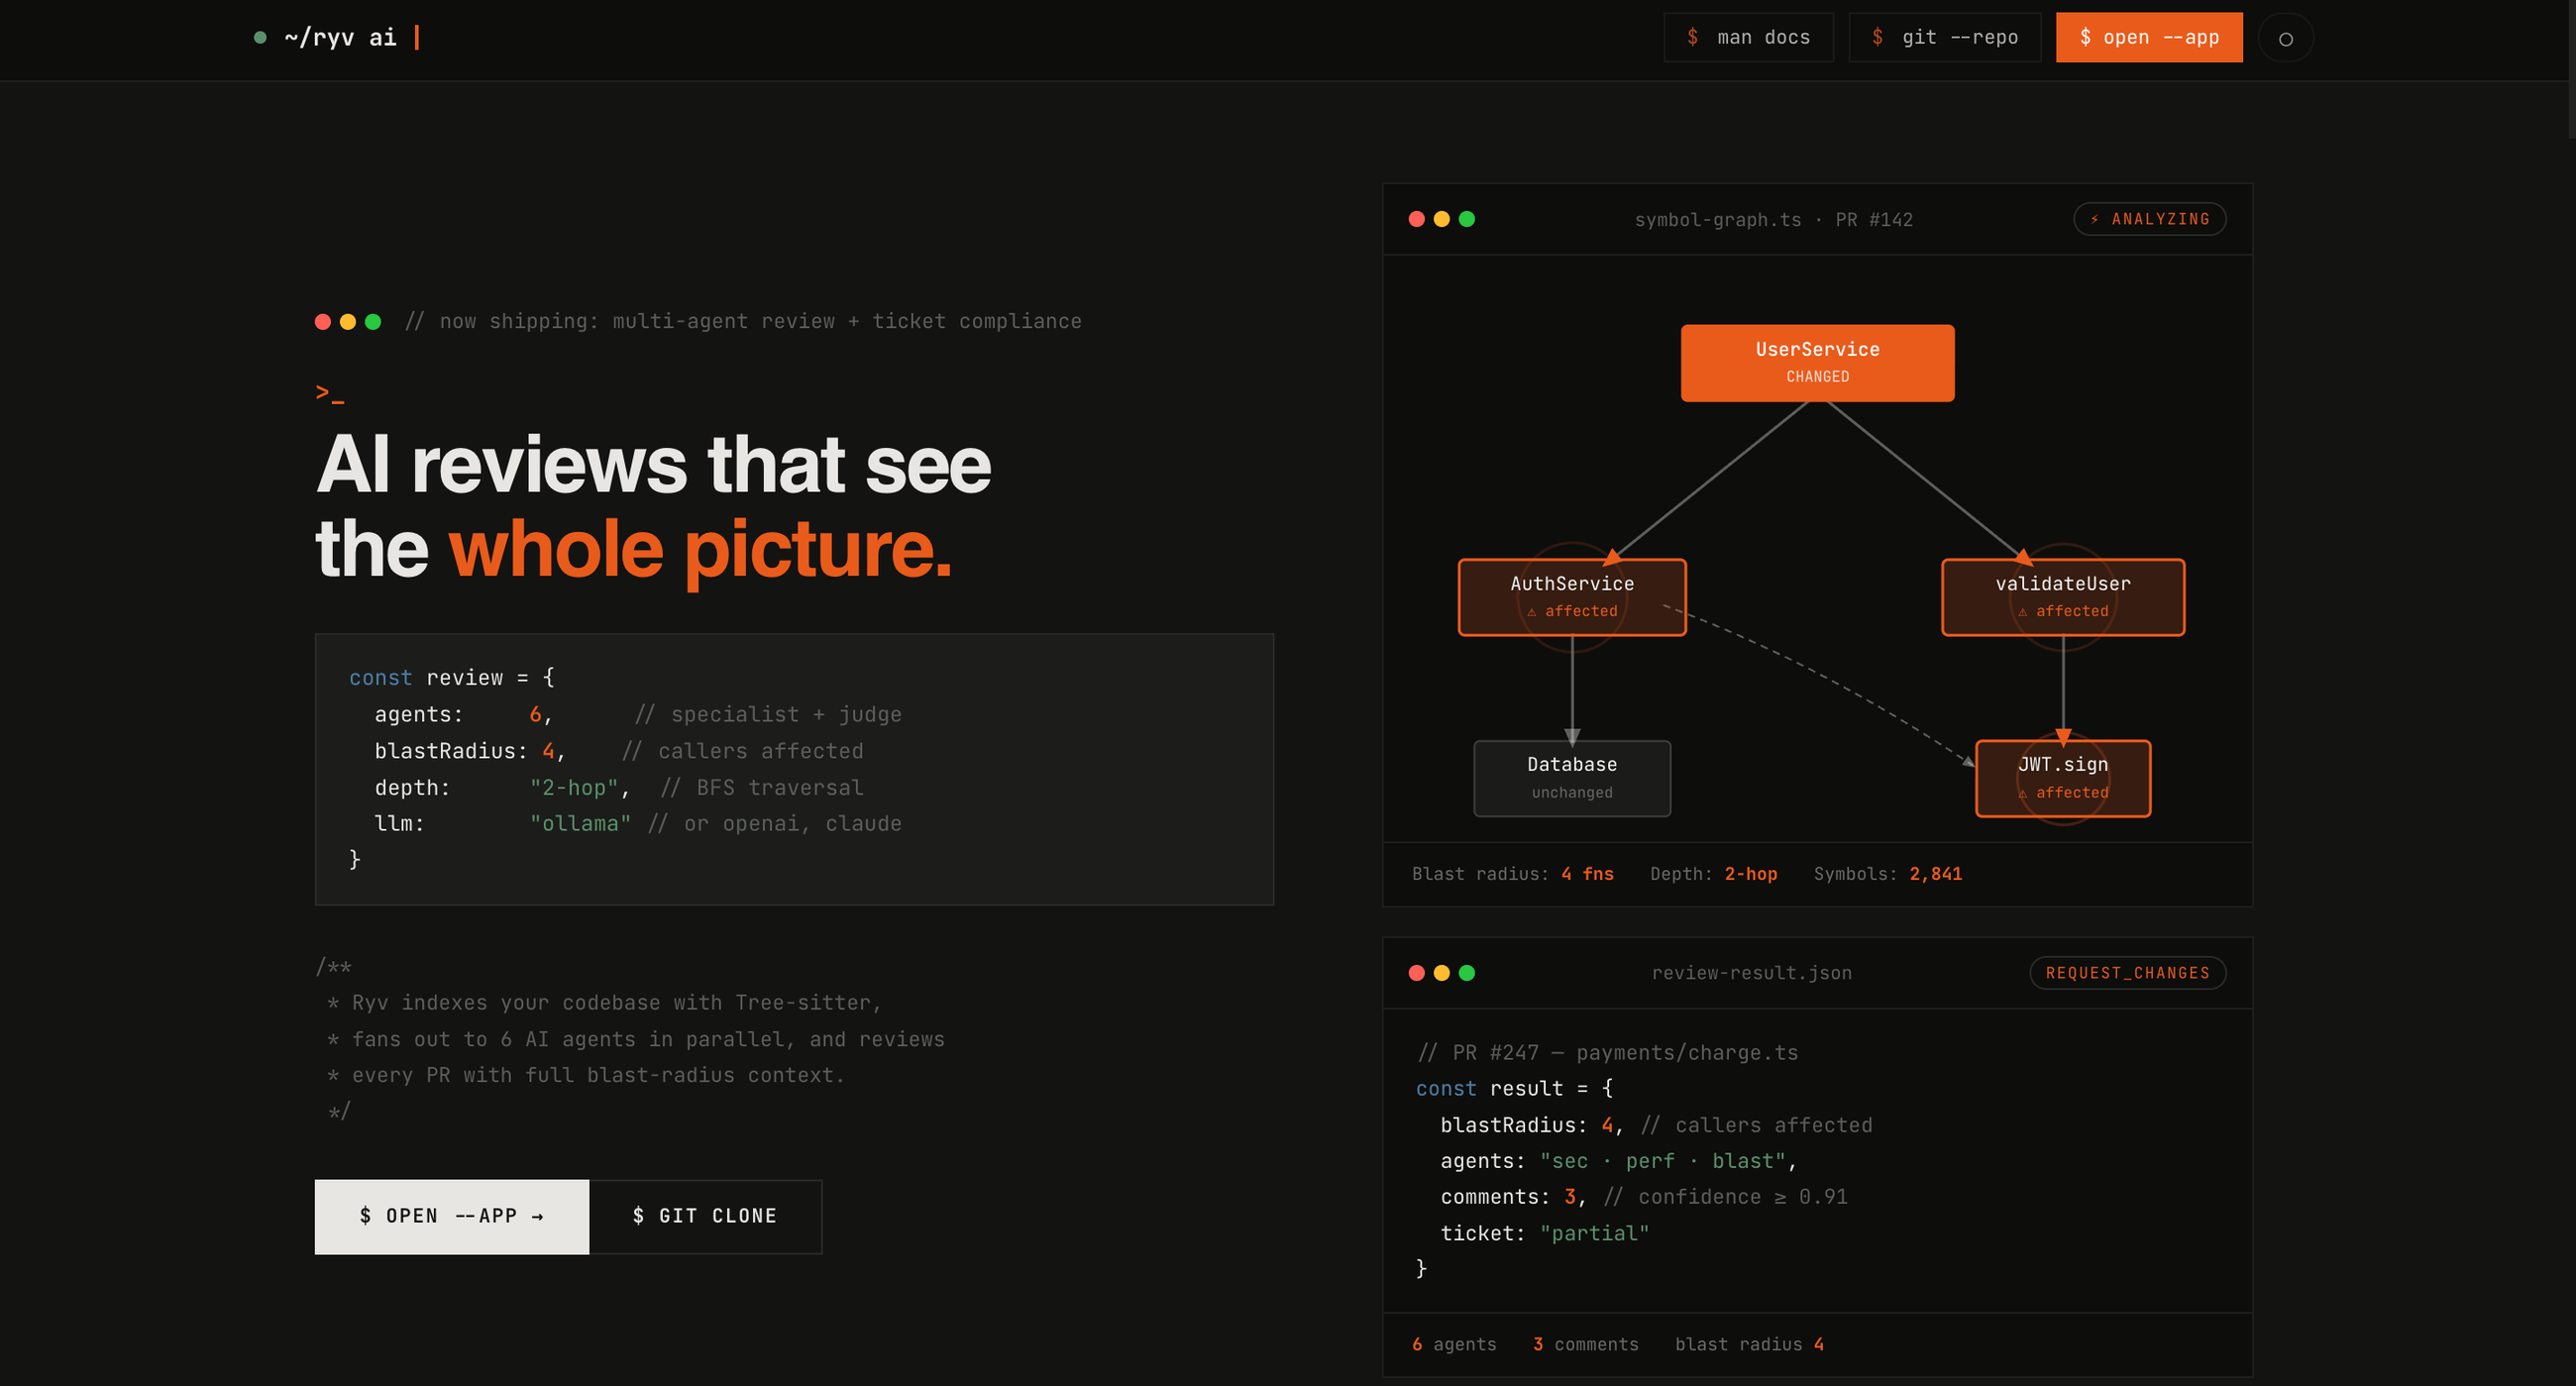The width and height of the screenshot is (2576, 1386).
Task: Click the green dot beside 'now shipping'
Action: (373, 321)
